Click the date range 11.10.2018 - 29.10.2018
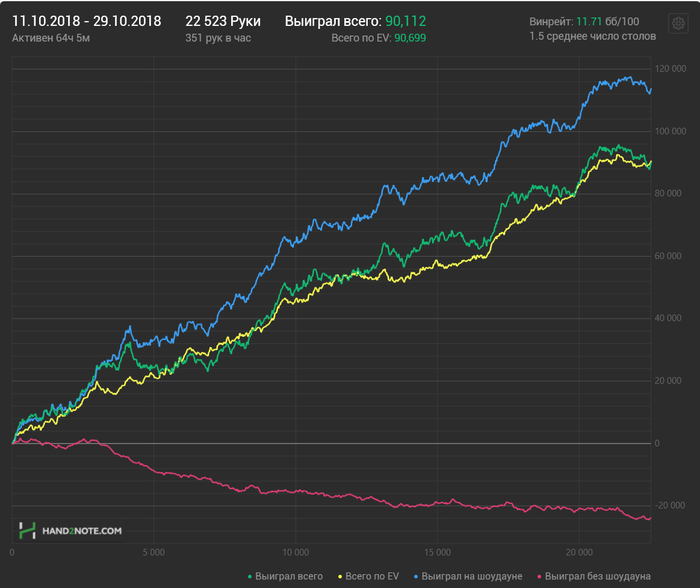 [87, 21]
